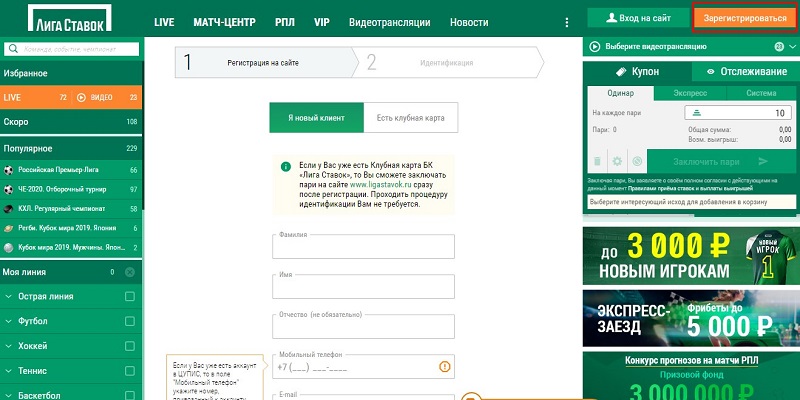Open the three-dot more menu in header
Viewport: 800px width, 400px height.
coord(569,21)
